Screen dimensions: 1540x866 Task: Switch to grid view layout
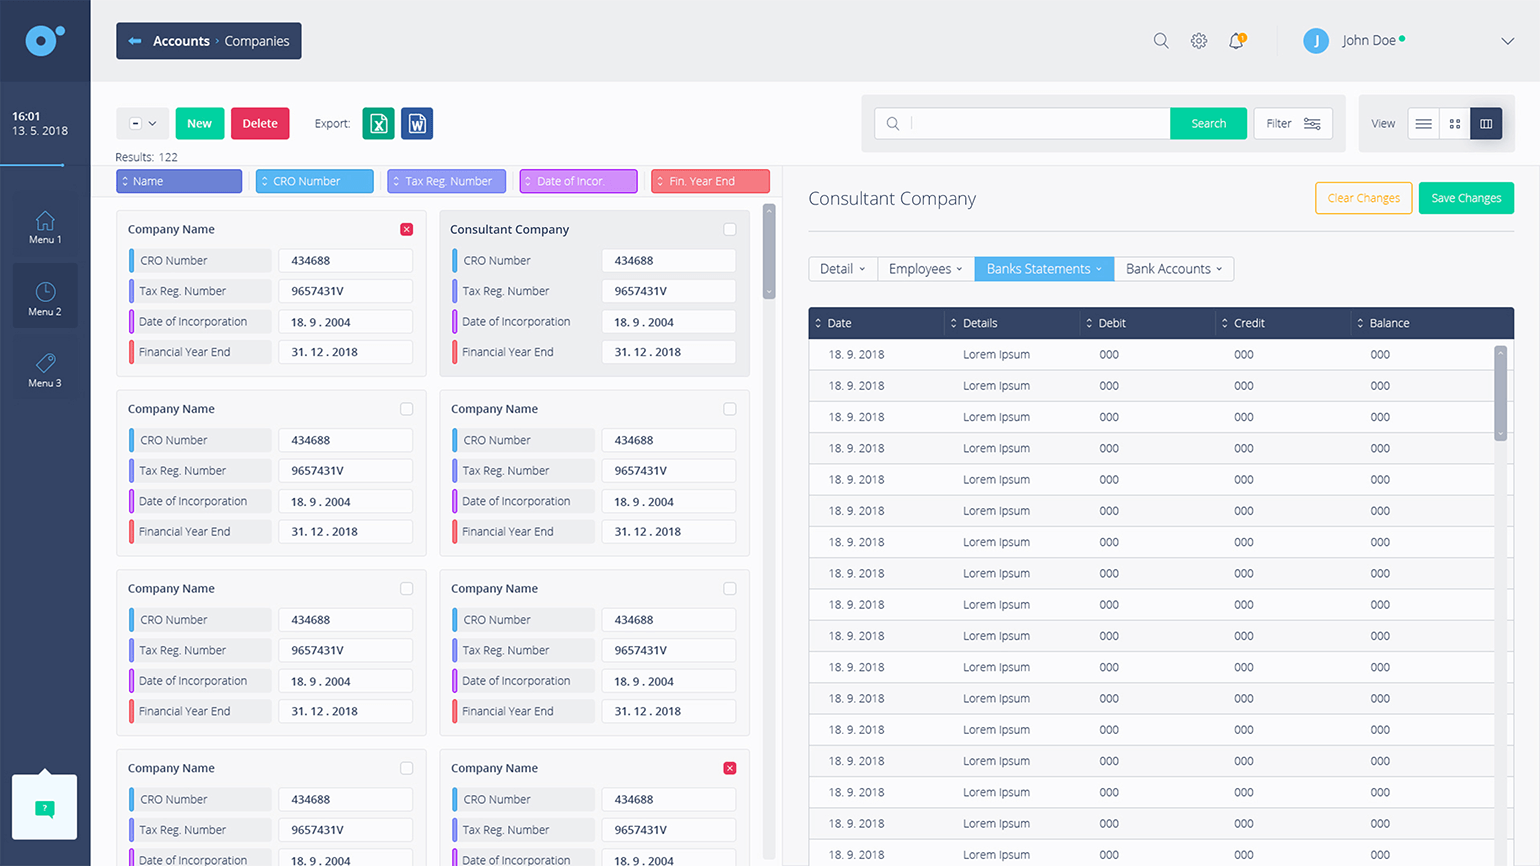tap(1455, 124)
